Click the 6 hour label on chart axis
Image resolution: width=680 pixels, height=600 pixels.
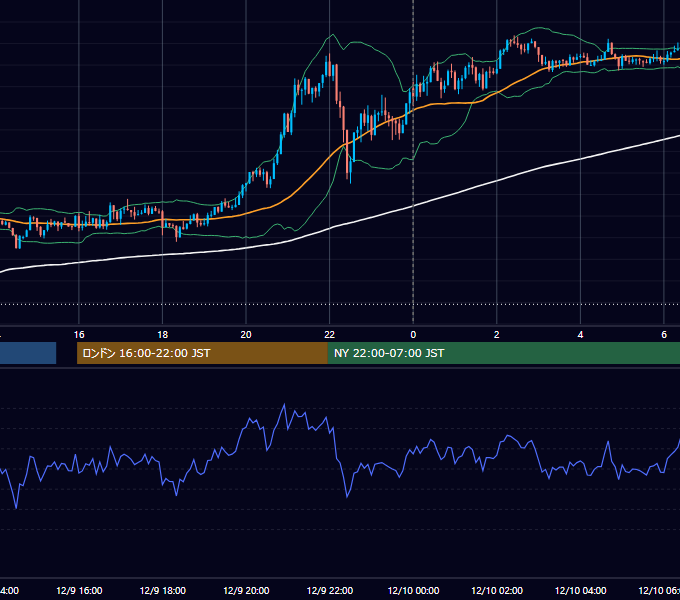[x=664, y=335]
